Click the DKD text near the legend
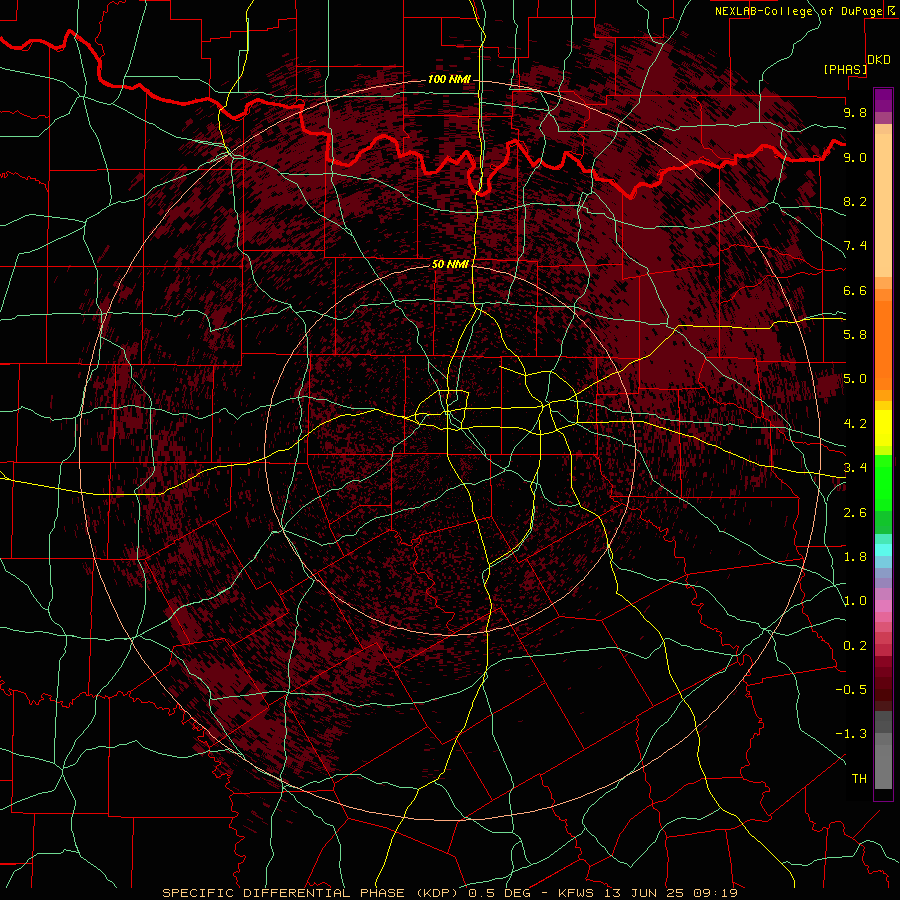This screenshot has width=900, height=900. tap(879, 60)
